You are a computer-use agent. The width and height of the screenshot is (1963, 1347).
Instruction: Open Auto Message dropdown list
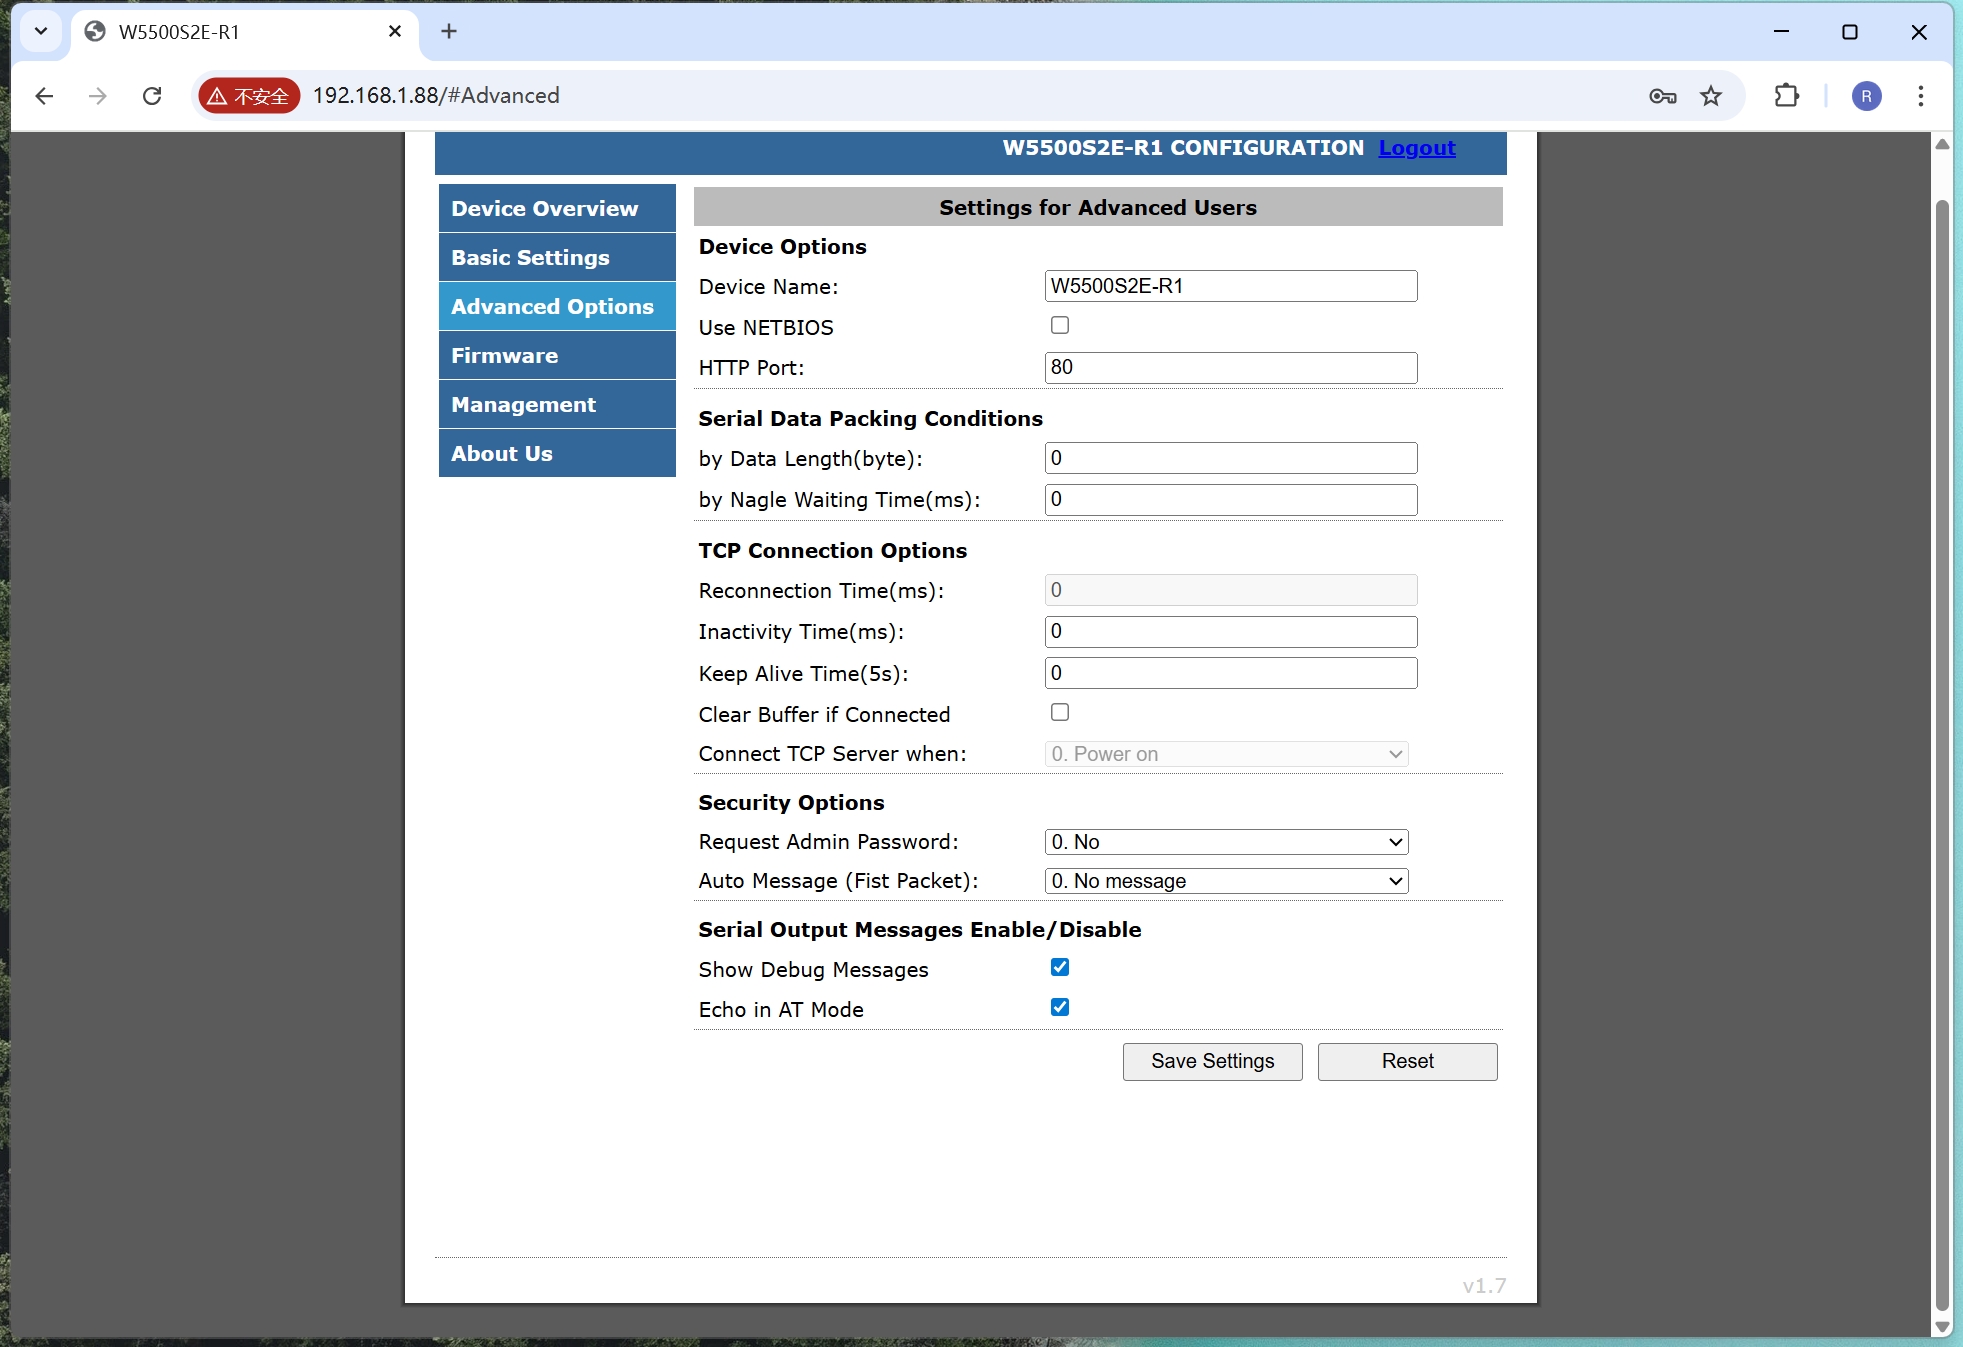pyautogui.click(x=1226, y=881)
